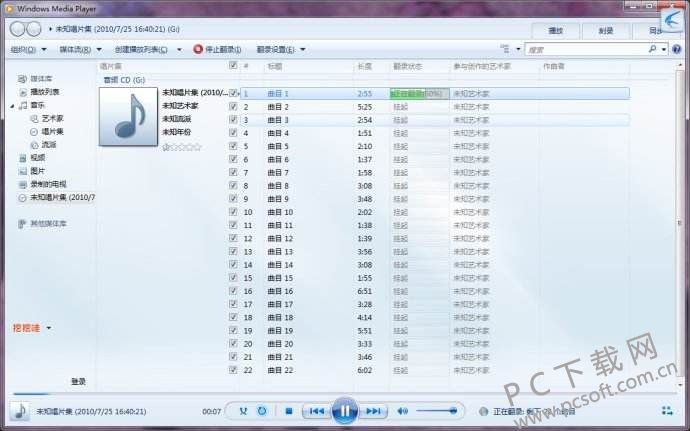Viewport: 690px width, 431px height.
Task: Open the blue Help question mark icon
Action: coord(677,49)
